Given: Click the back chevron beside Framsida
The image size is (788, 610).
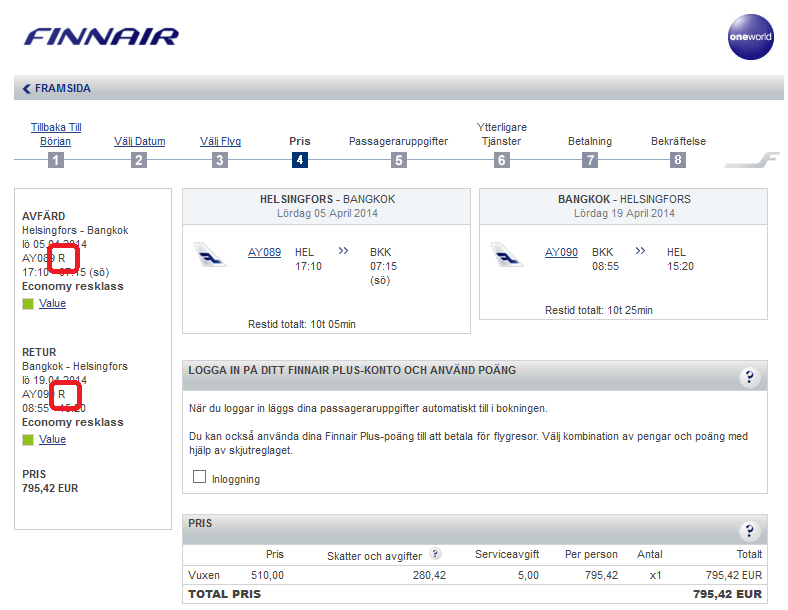Looking at the screenshot, I should click(26, 89).
